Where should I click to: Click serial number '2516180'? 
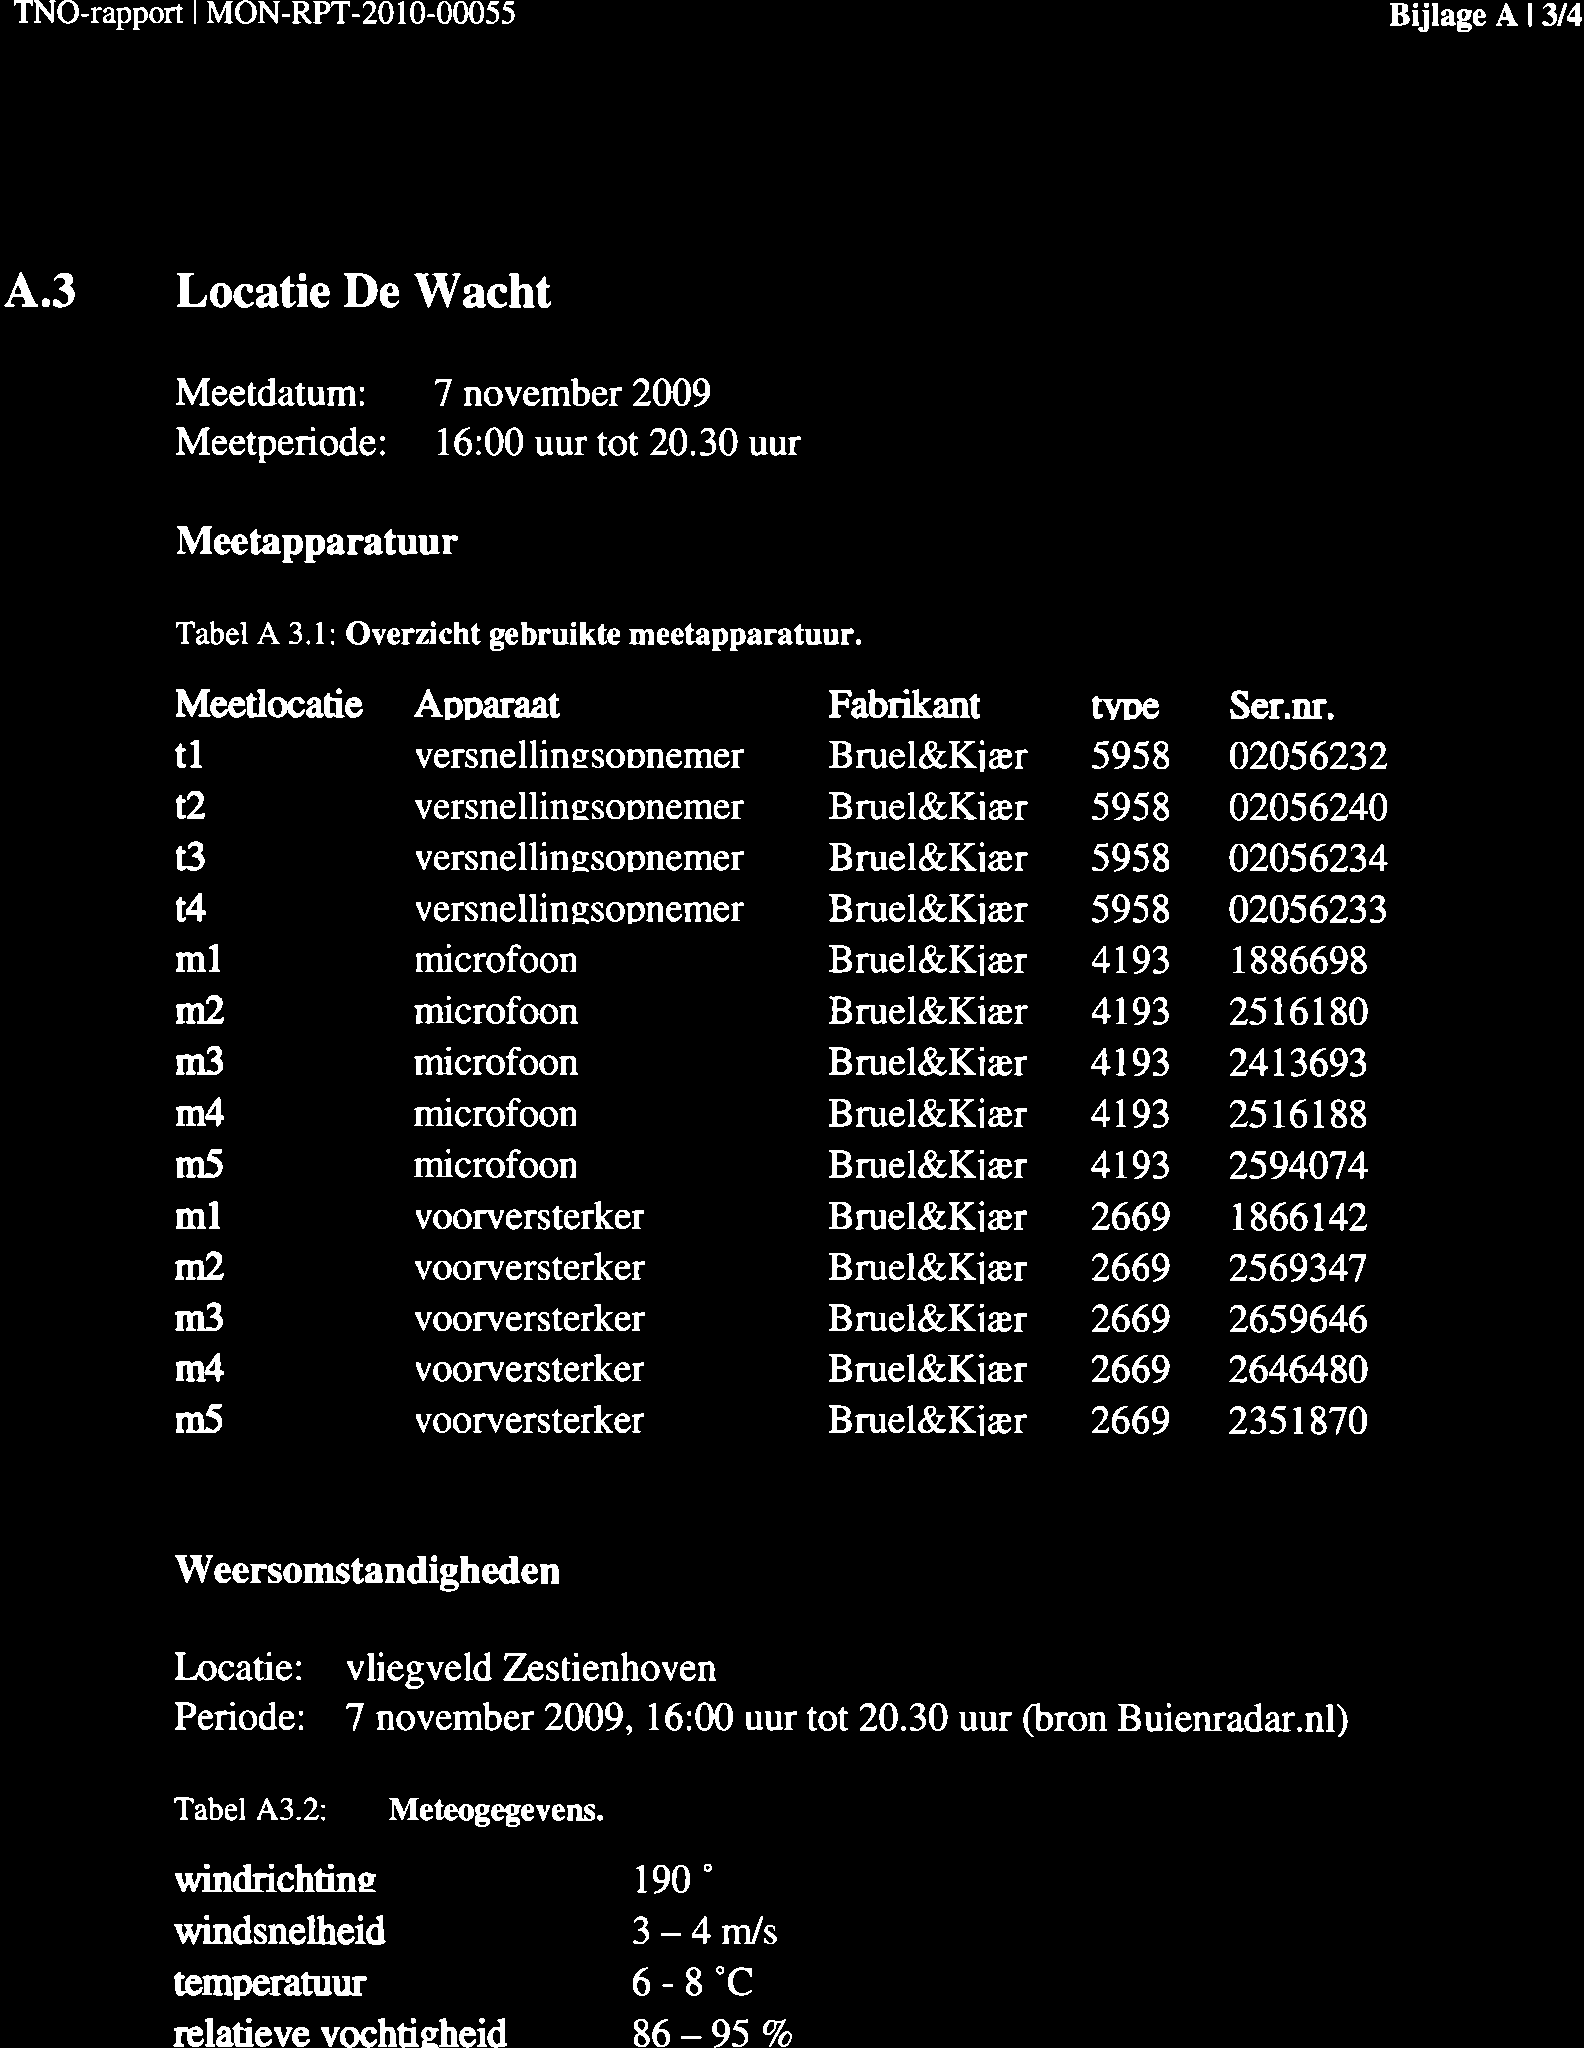1297,1013
